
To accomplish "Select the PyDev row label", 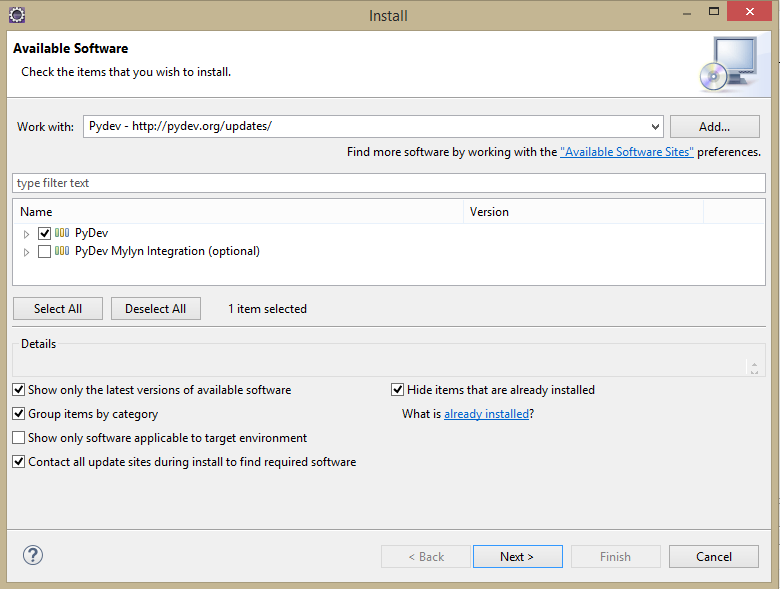I will (92, 233).
